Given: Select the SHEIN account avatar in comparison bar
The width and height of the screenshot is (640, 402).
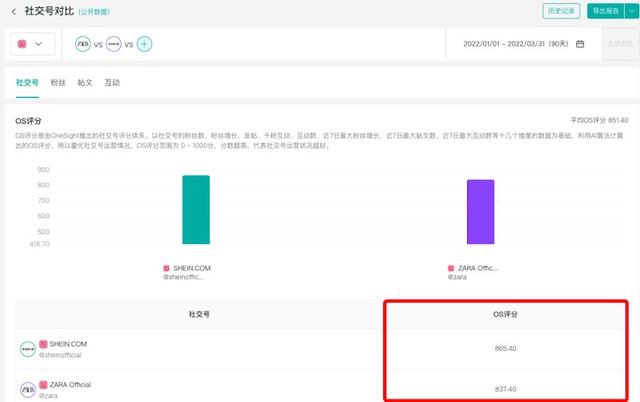Looking at the screenshot, I should click(113, 44).
